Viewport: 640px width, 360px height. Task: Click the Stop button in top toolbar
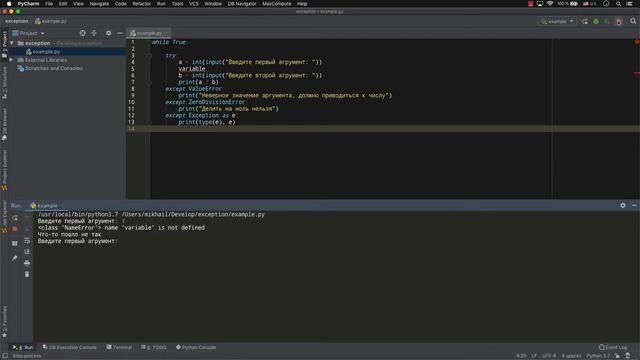pyautogui.click(x=619, y=21)
